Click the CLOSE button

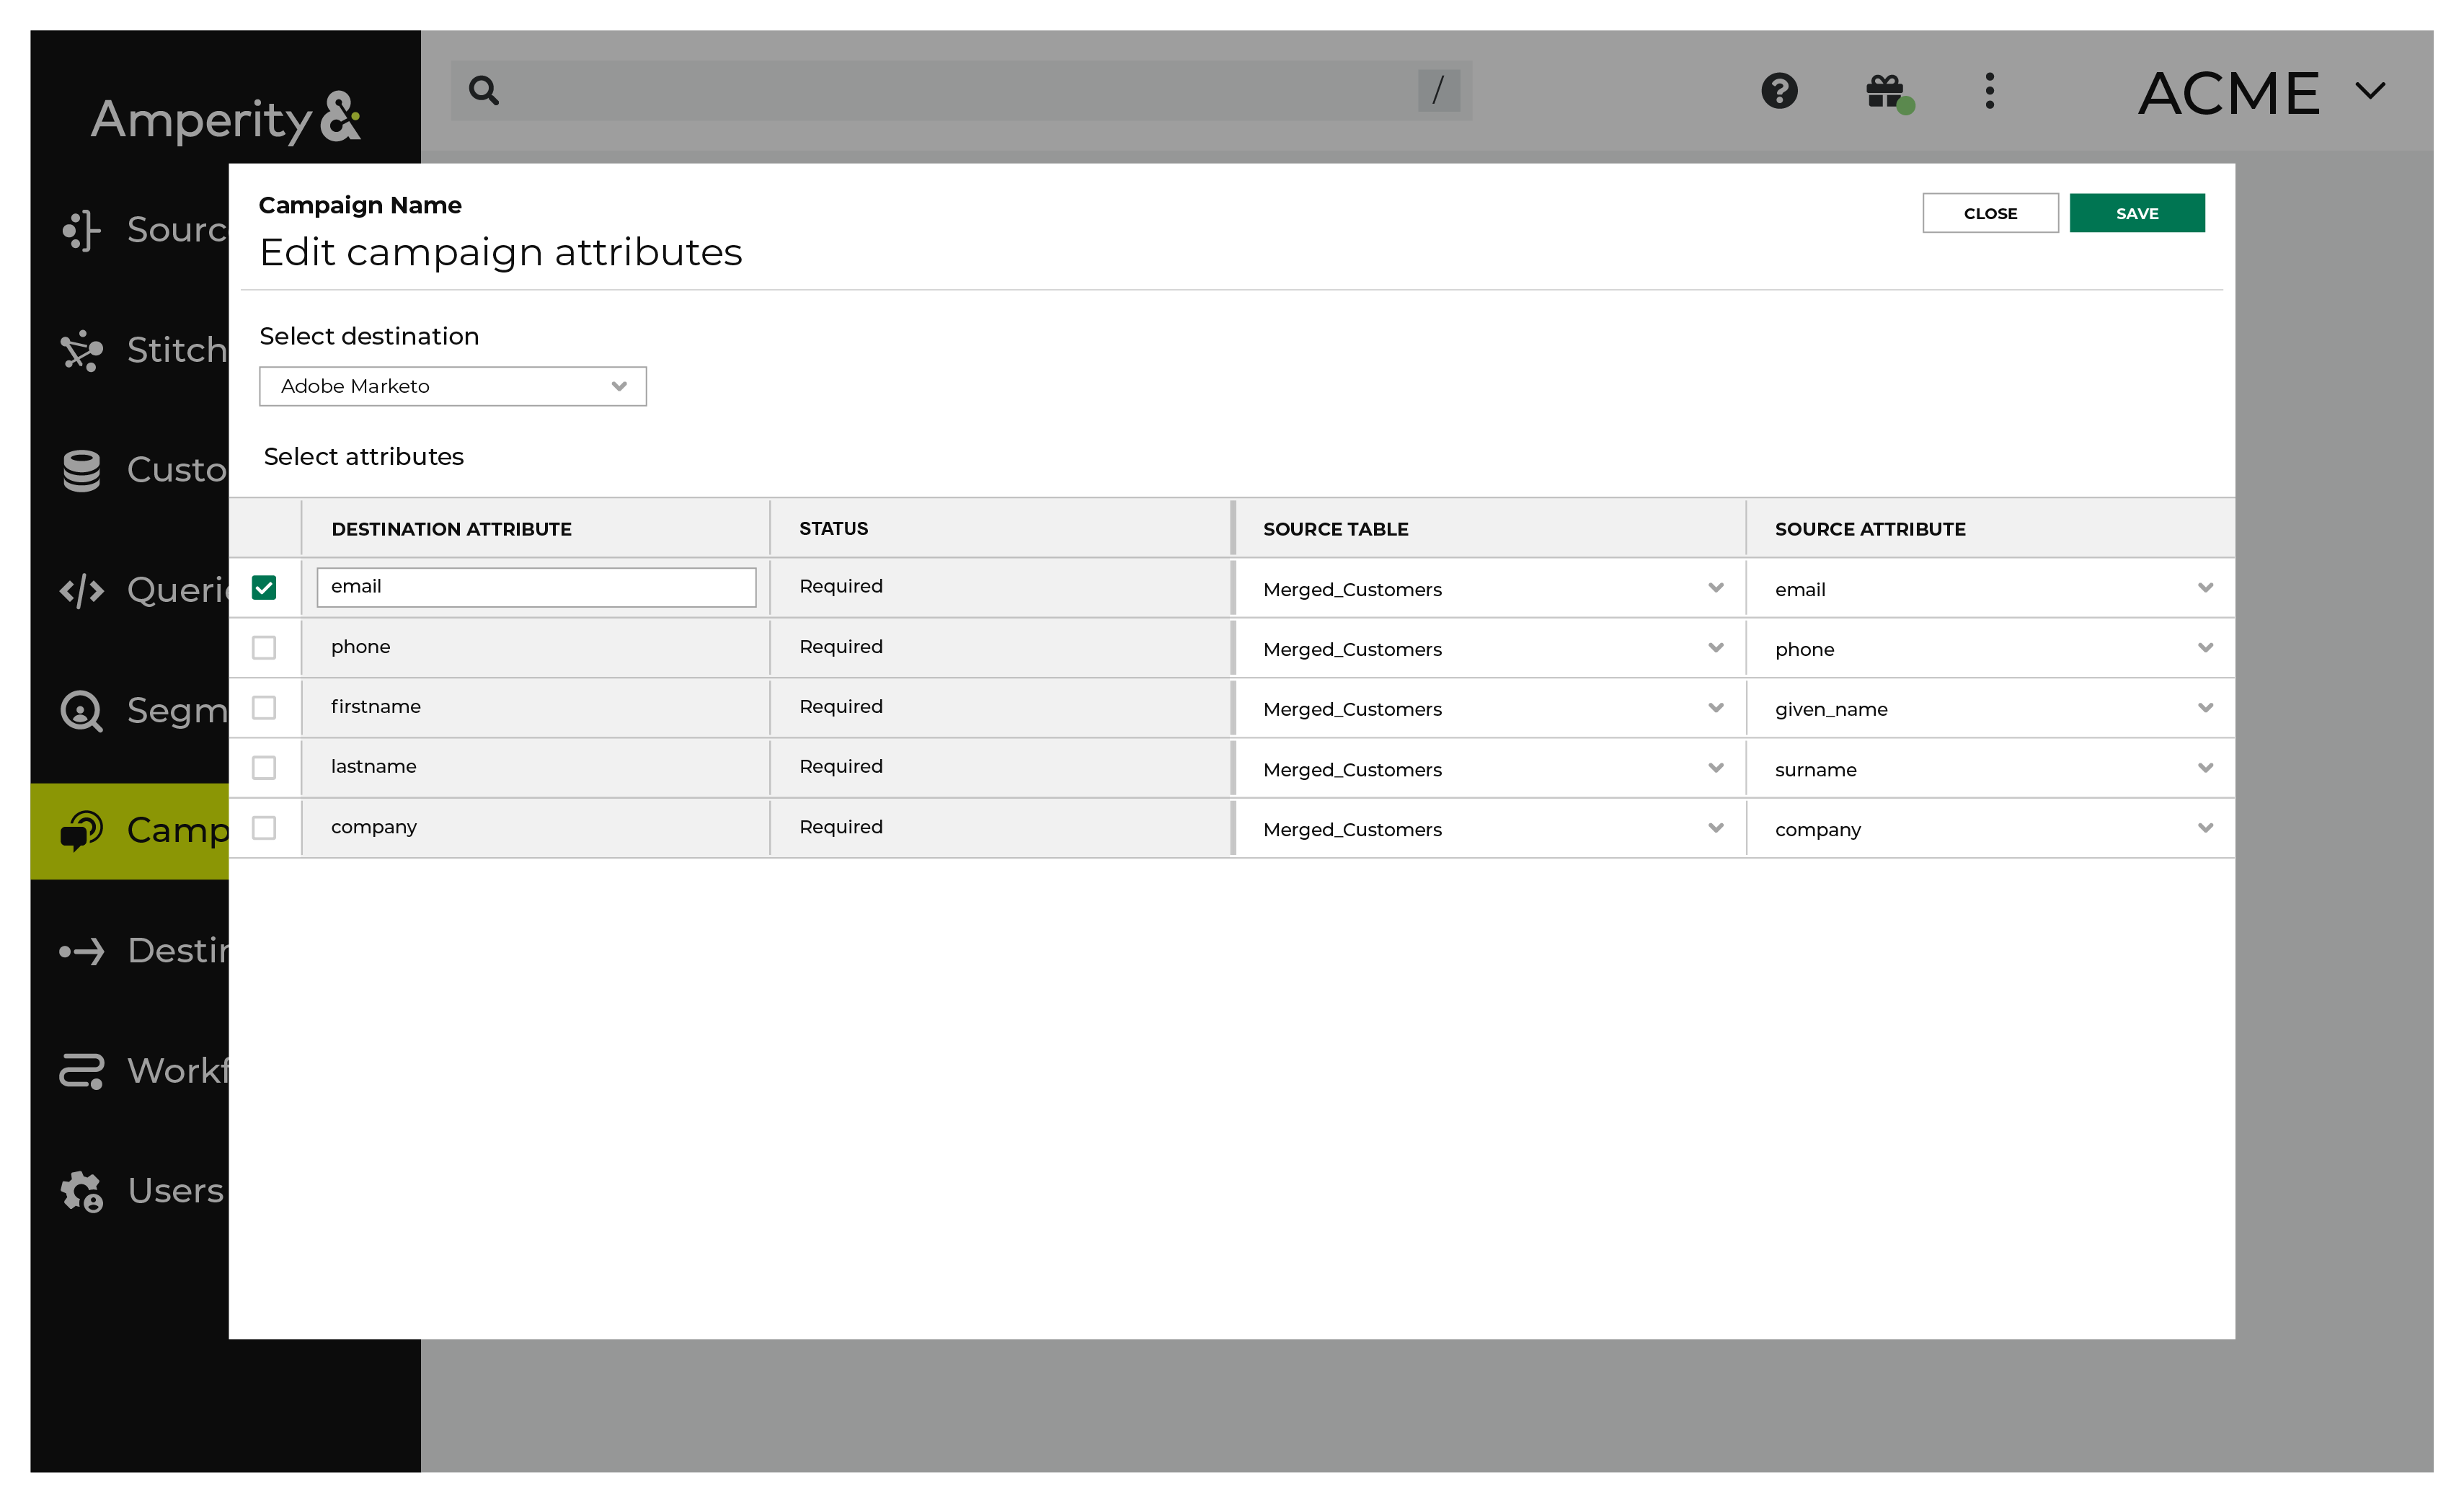point(1990,213)
